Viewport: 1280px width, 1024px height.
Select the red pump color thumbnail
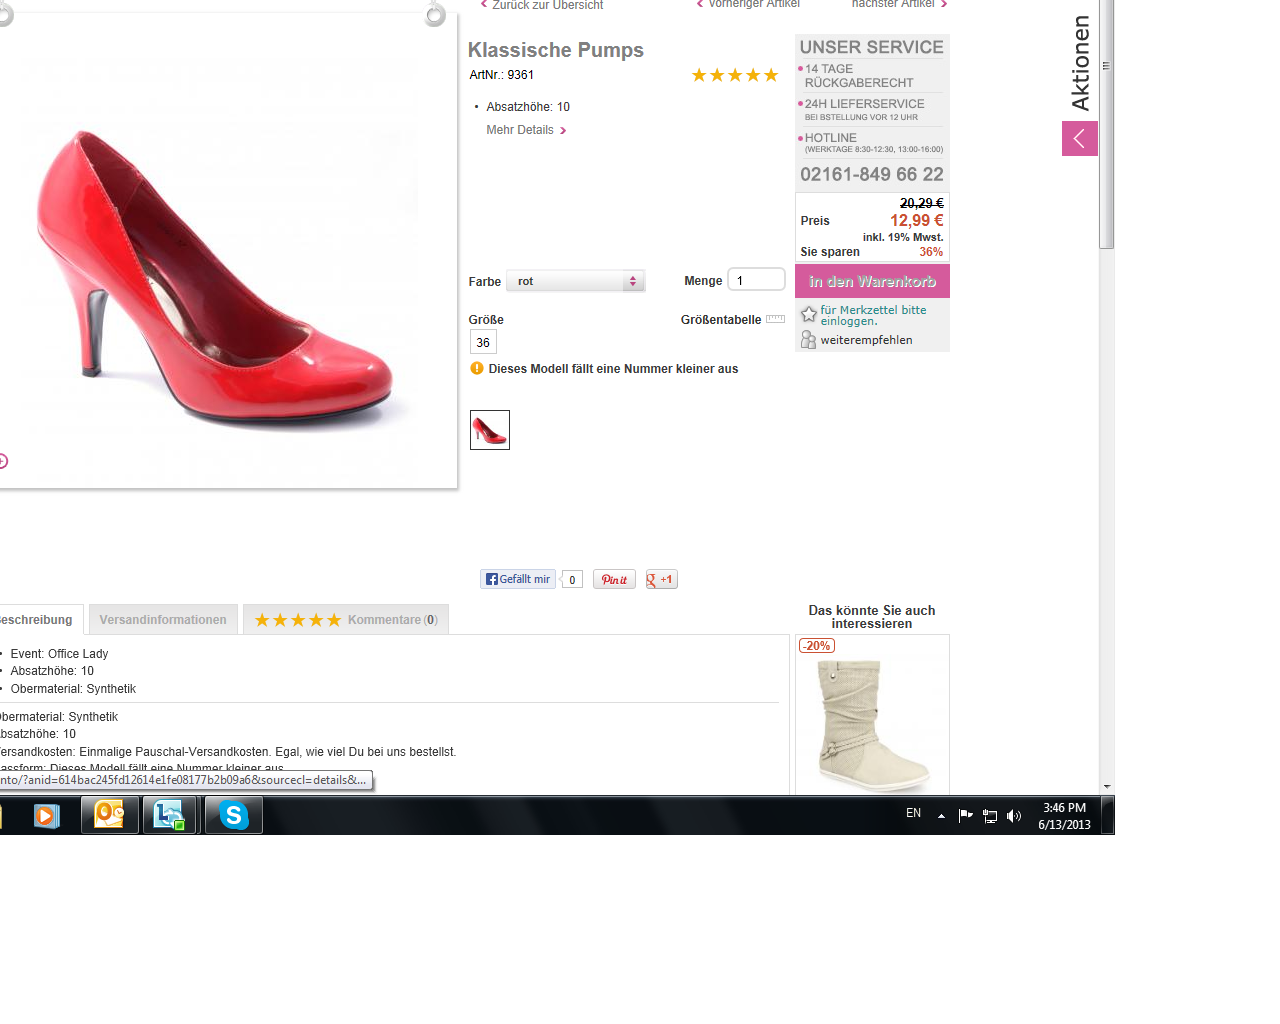[490, 430]
